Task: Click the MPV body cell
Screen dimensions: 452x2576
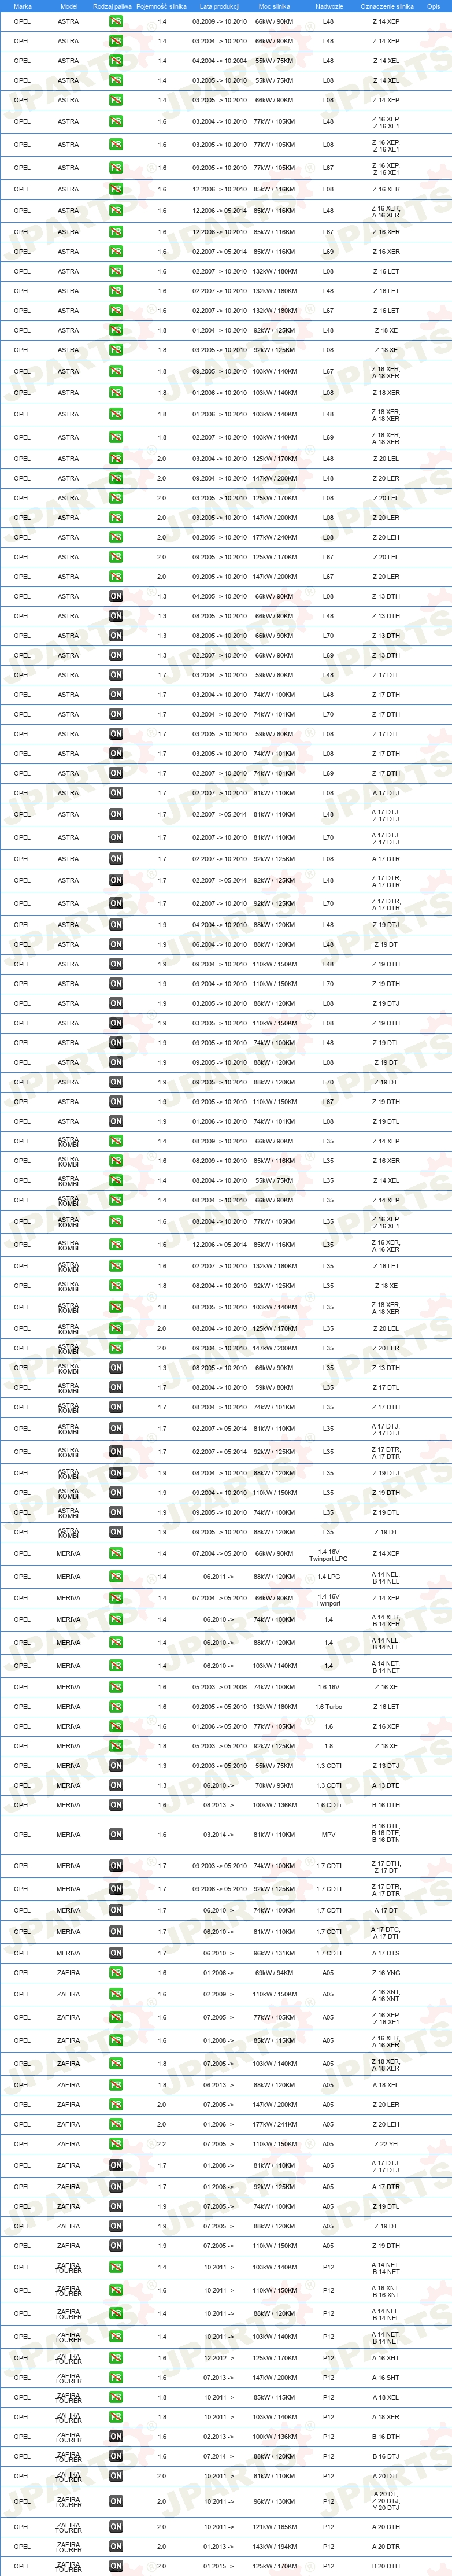Action: tap(328, 1834)
